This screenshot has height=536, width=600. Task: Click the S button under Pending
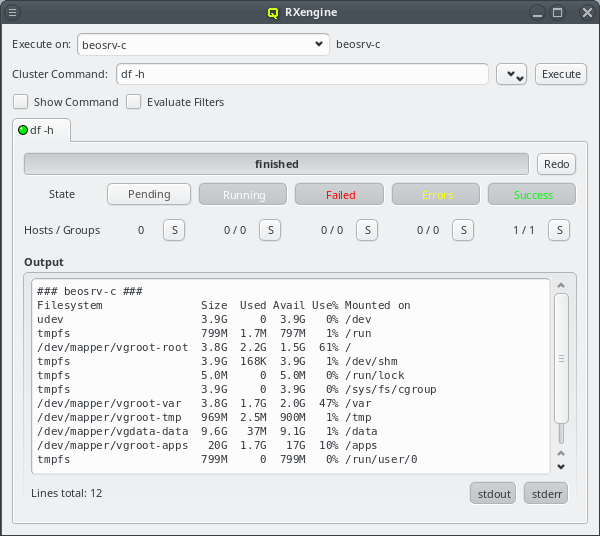click(x=173, y=230)
